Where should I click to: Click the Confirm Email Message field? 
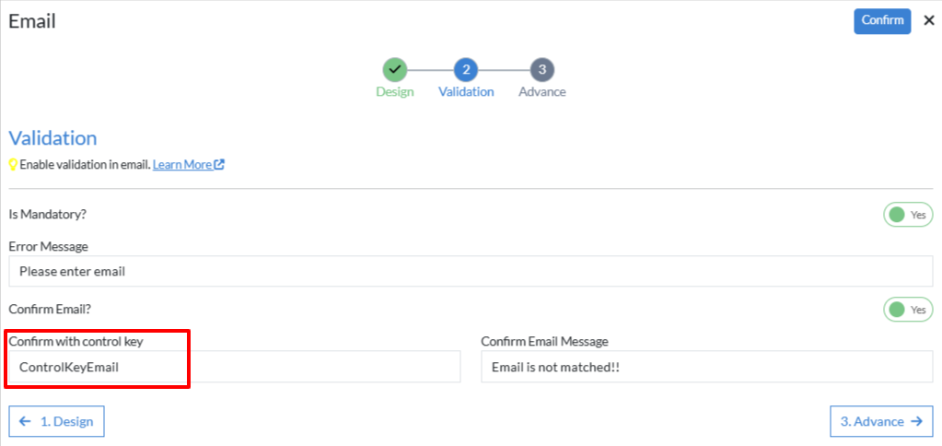point(706,367)
